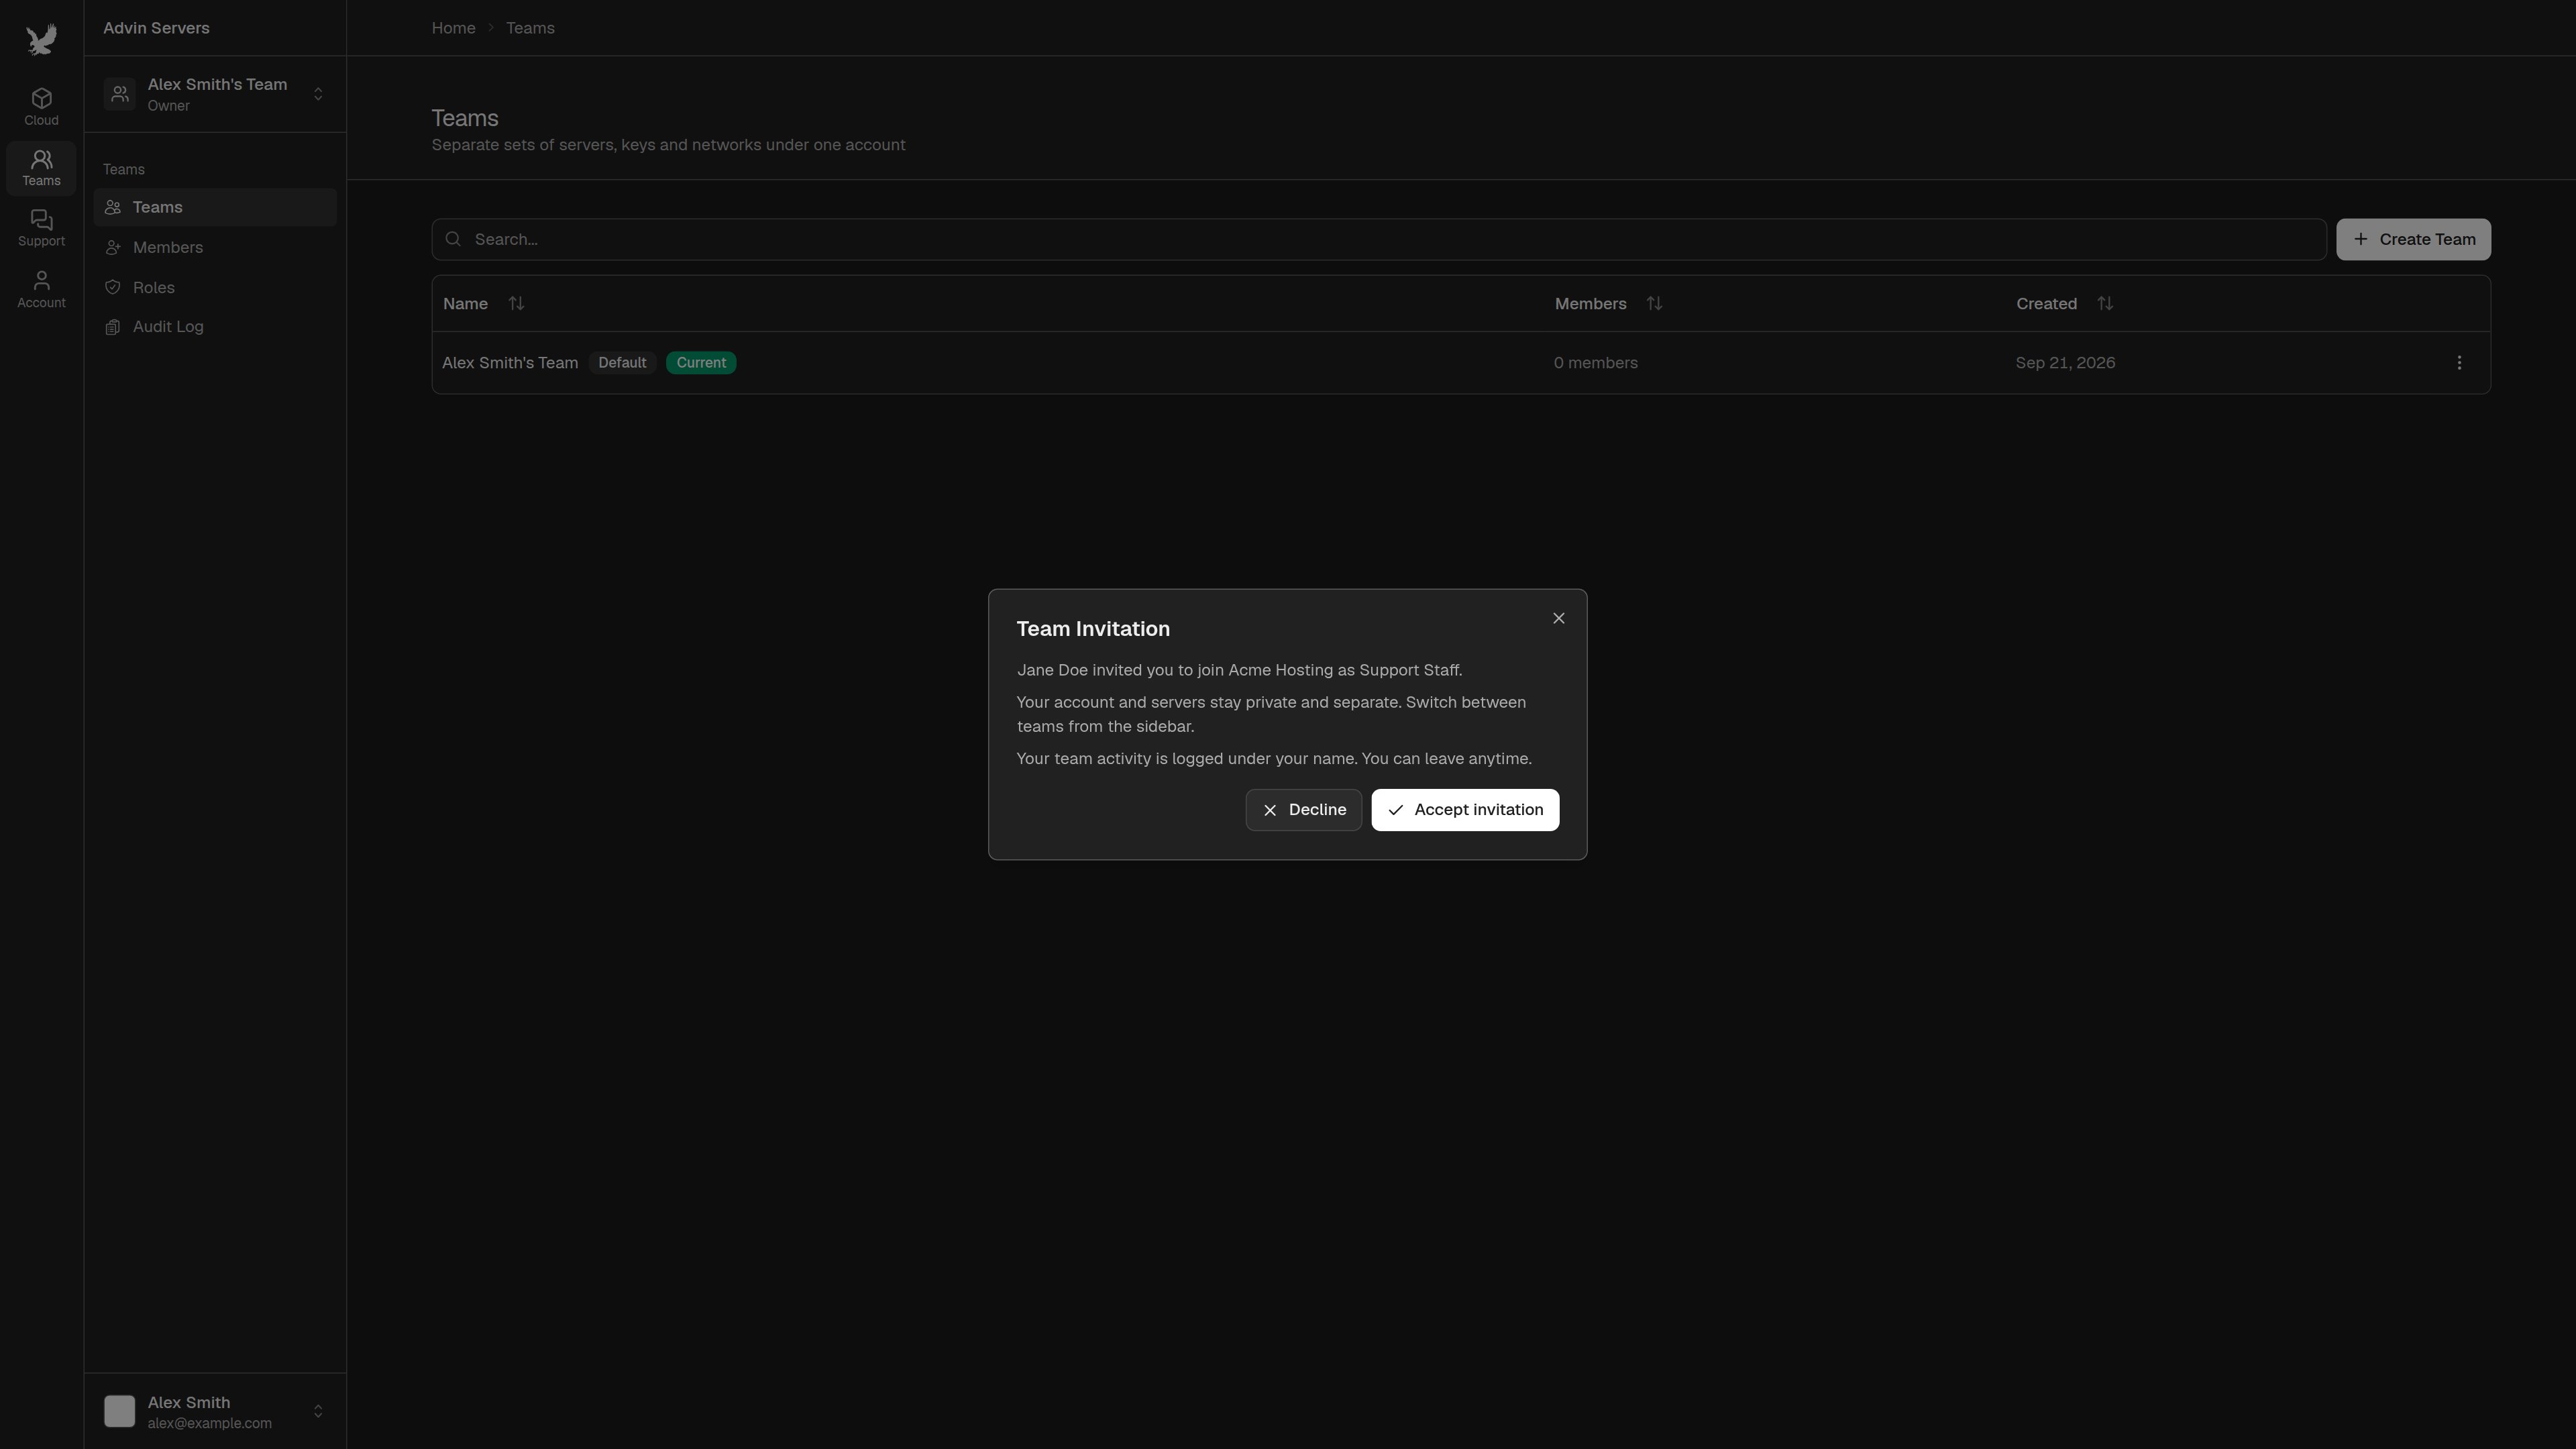Click the search magnifier icon

453,239
